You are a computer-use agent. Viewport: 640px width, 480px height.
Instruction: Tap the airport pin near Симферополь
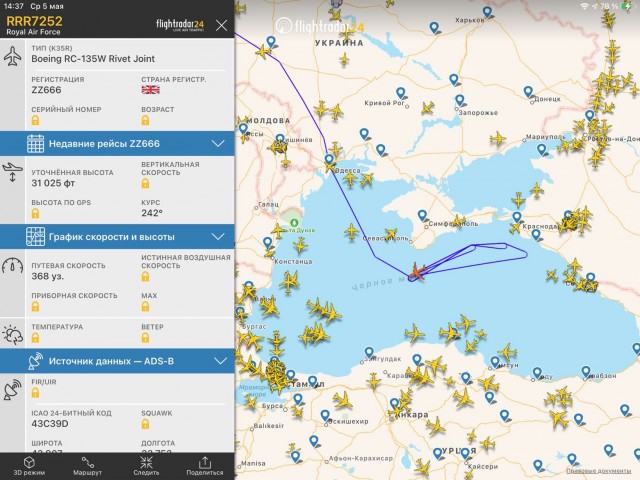tap(422, 215)
